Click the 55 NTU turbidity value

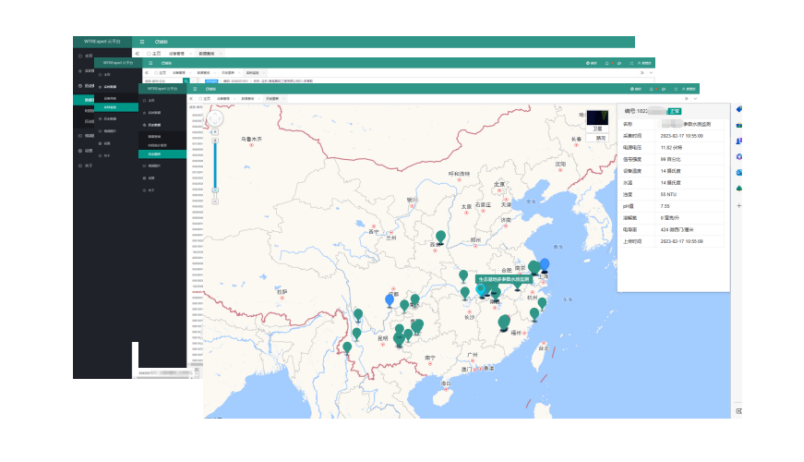pyautogui.click(x=669, y=194)
